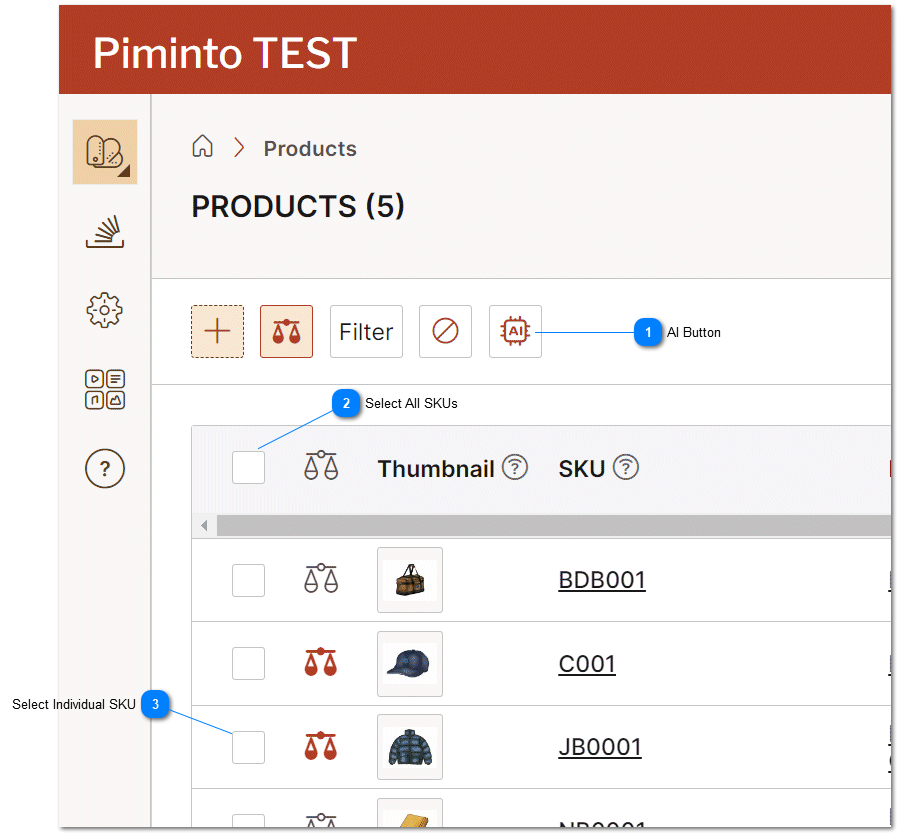Click the home icon in the breadcrumb

click(x=202, y=146)
